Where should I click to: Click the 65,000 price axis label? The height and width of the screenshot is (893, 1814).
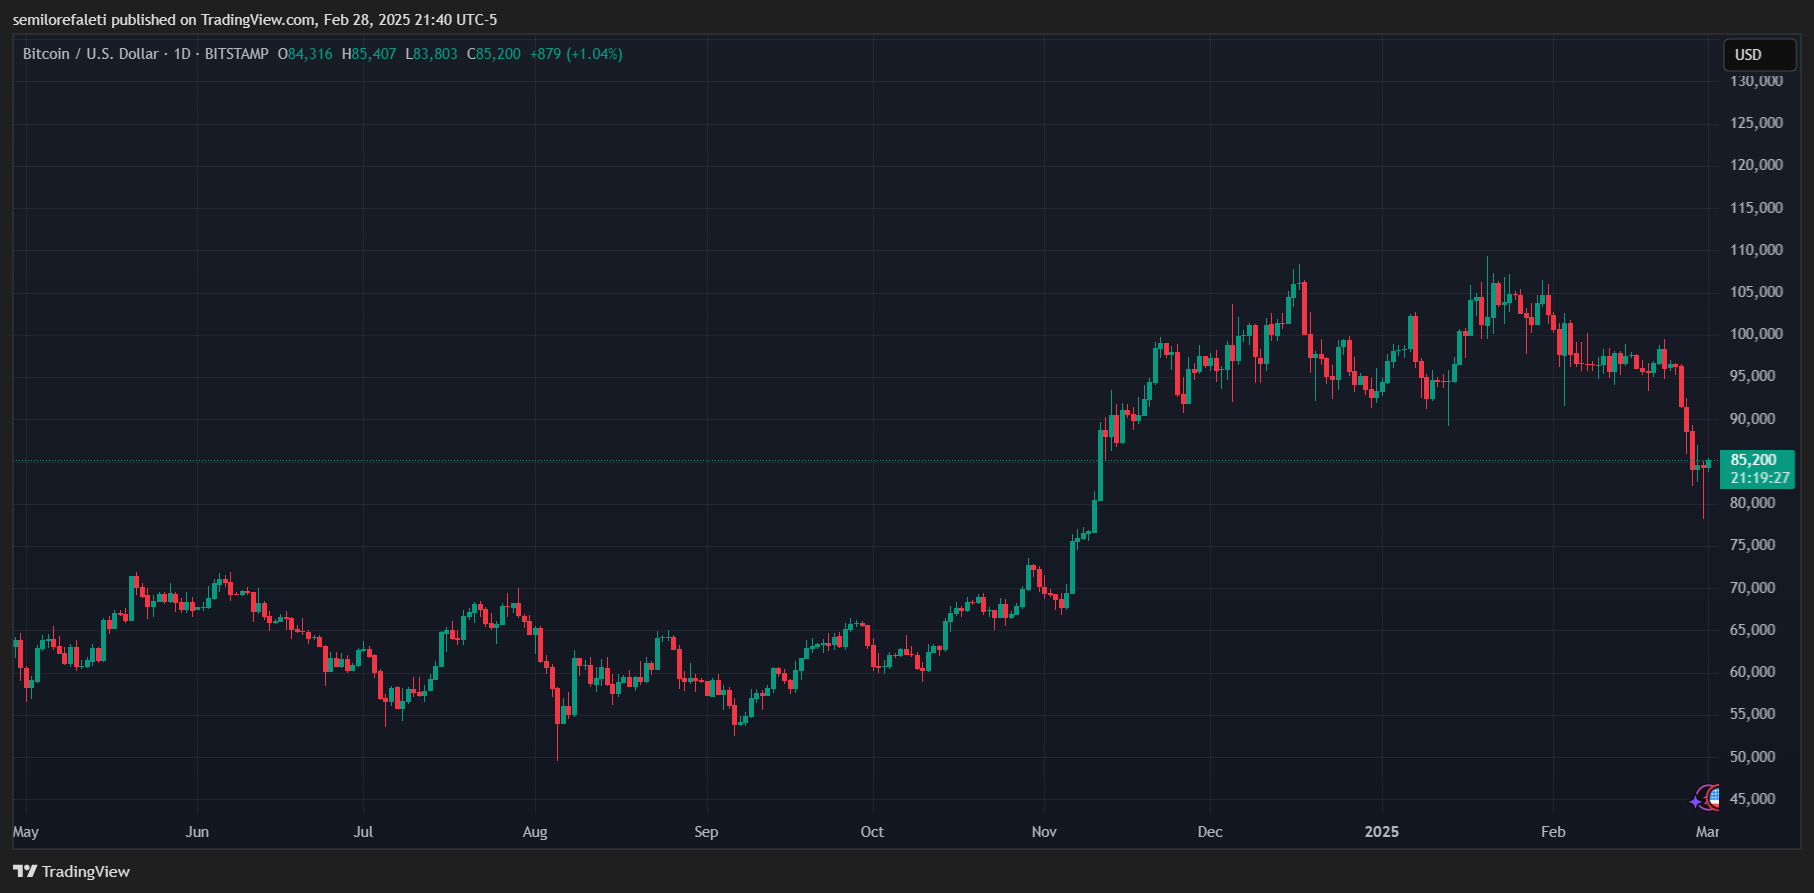[1753, 630]
